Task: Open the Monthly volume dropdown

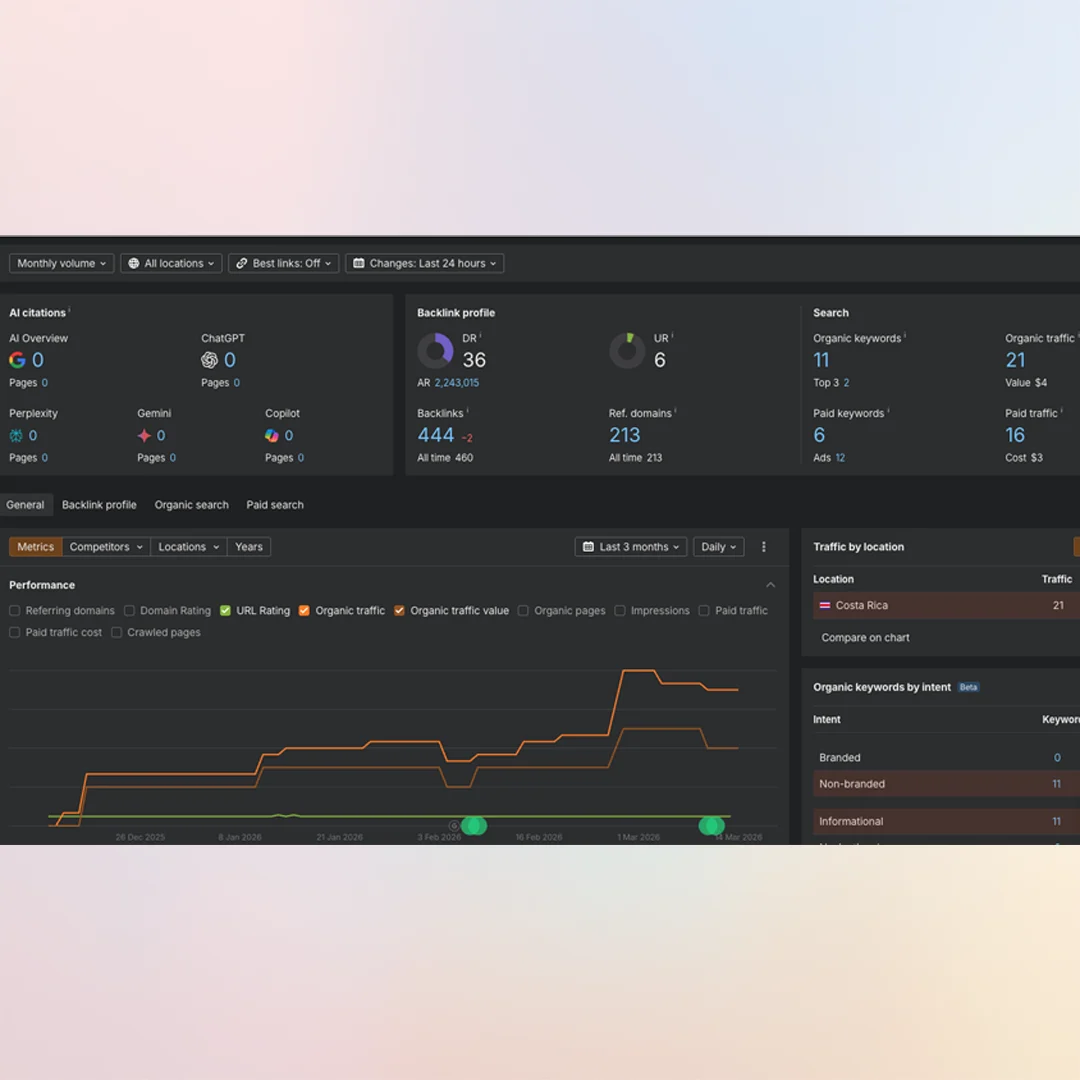Action: [61, 263]
